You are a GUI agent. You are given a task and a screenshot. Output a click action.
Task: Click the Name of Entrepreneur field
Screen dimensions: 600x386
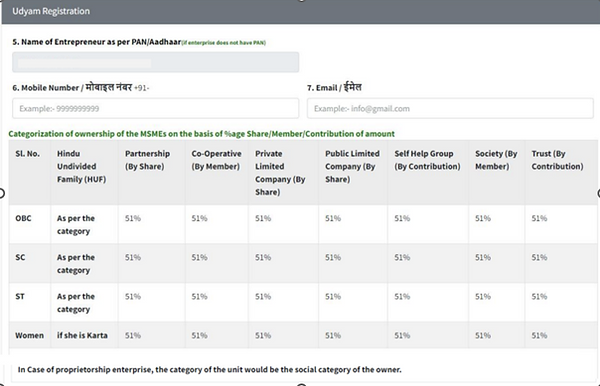point(155,62)
